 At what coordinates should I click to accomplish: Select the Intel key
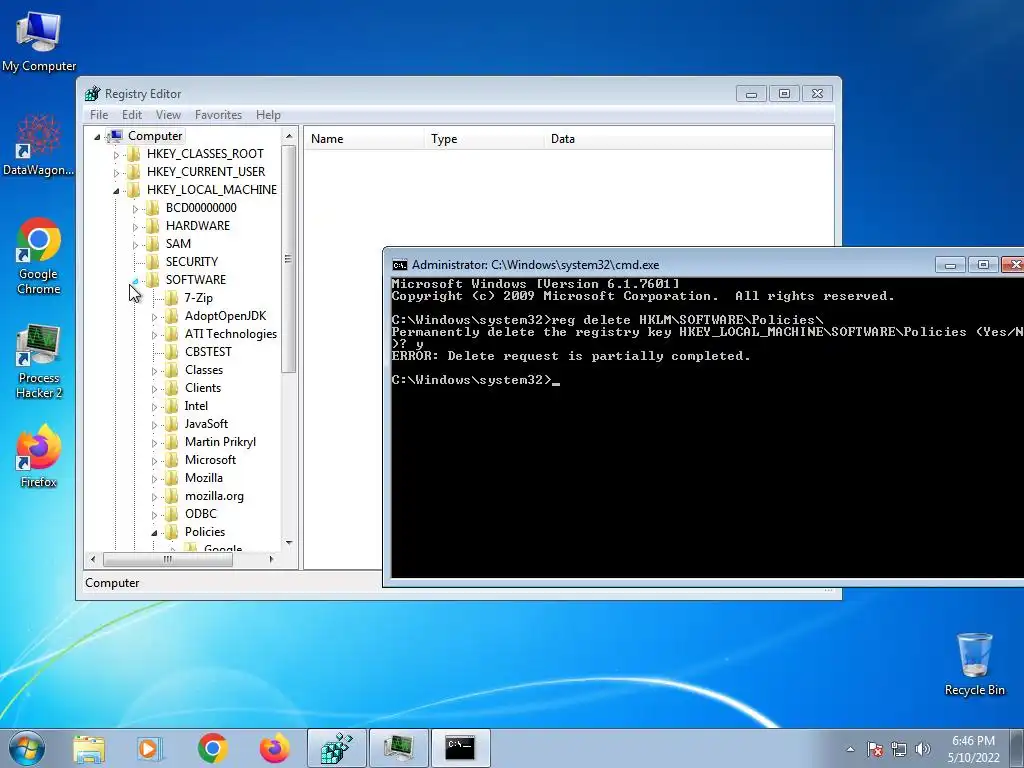coord(196,406)
